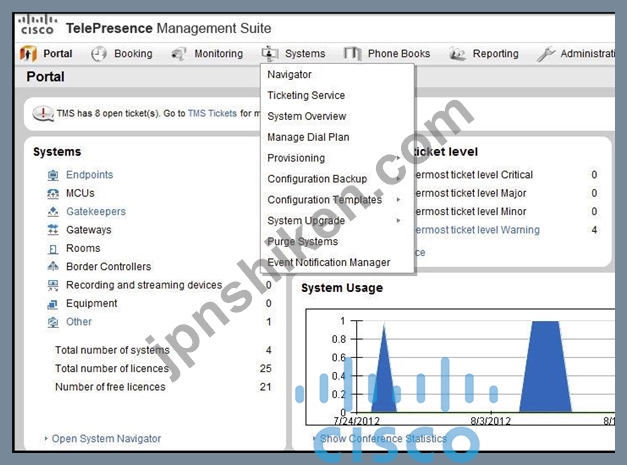The width and height of the screenshot is (627, 465).
Task: Click the Systems panel heading
Action: coord(57,152)
